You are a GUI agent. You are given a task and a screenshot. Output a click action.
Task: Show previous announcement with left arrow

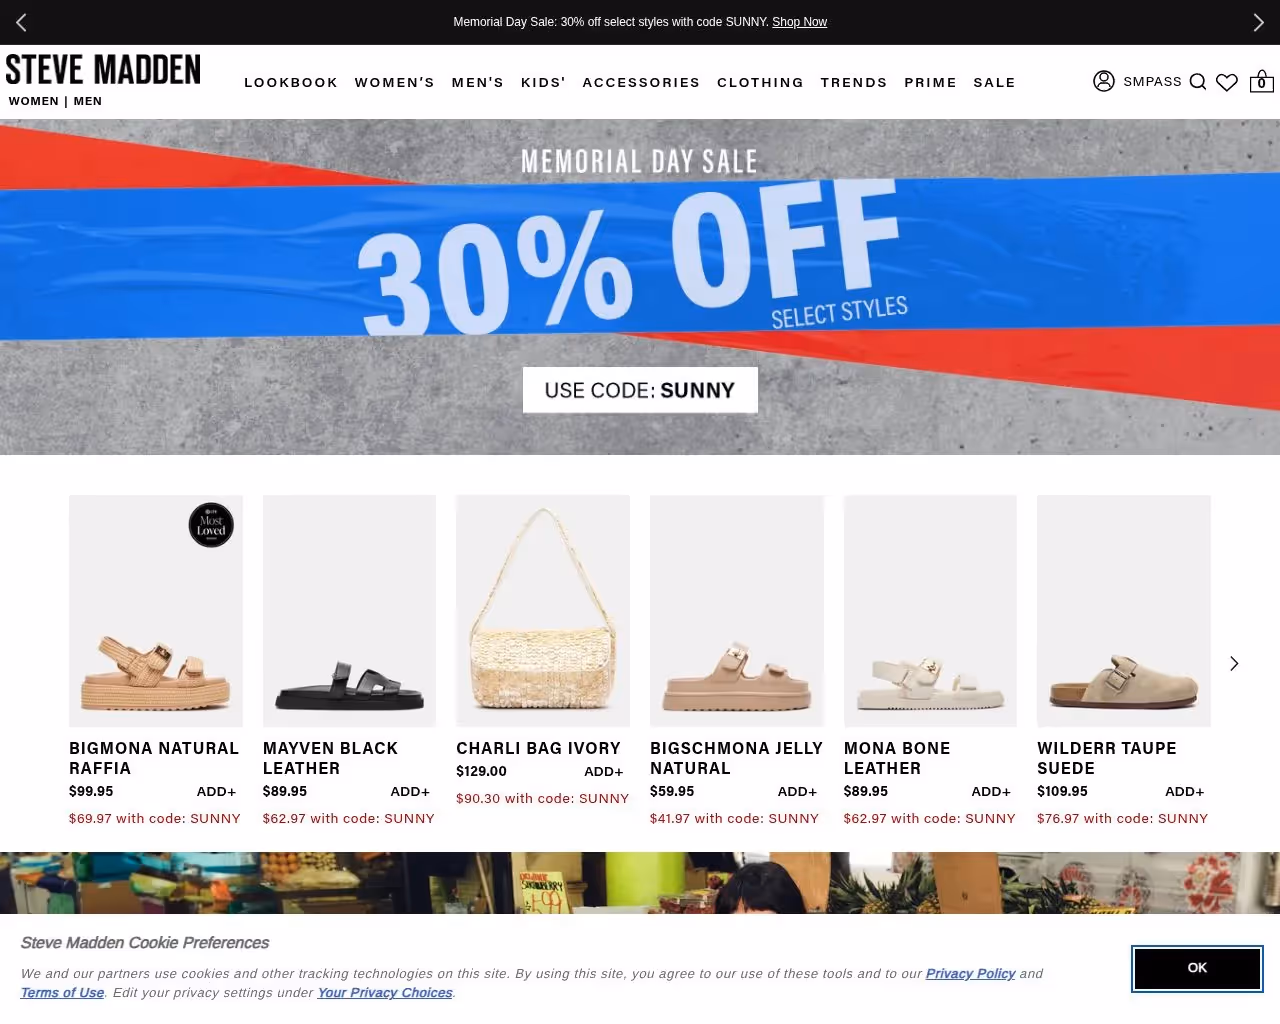[x=21, y=22]
